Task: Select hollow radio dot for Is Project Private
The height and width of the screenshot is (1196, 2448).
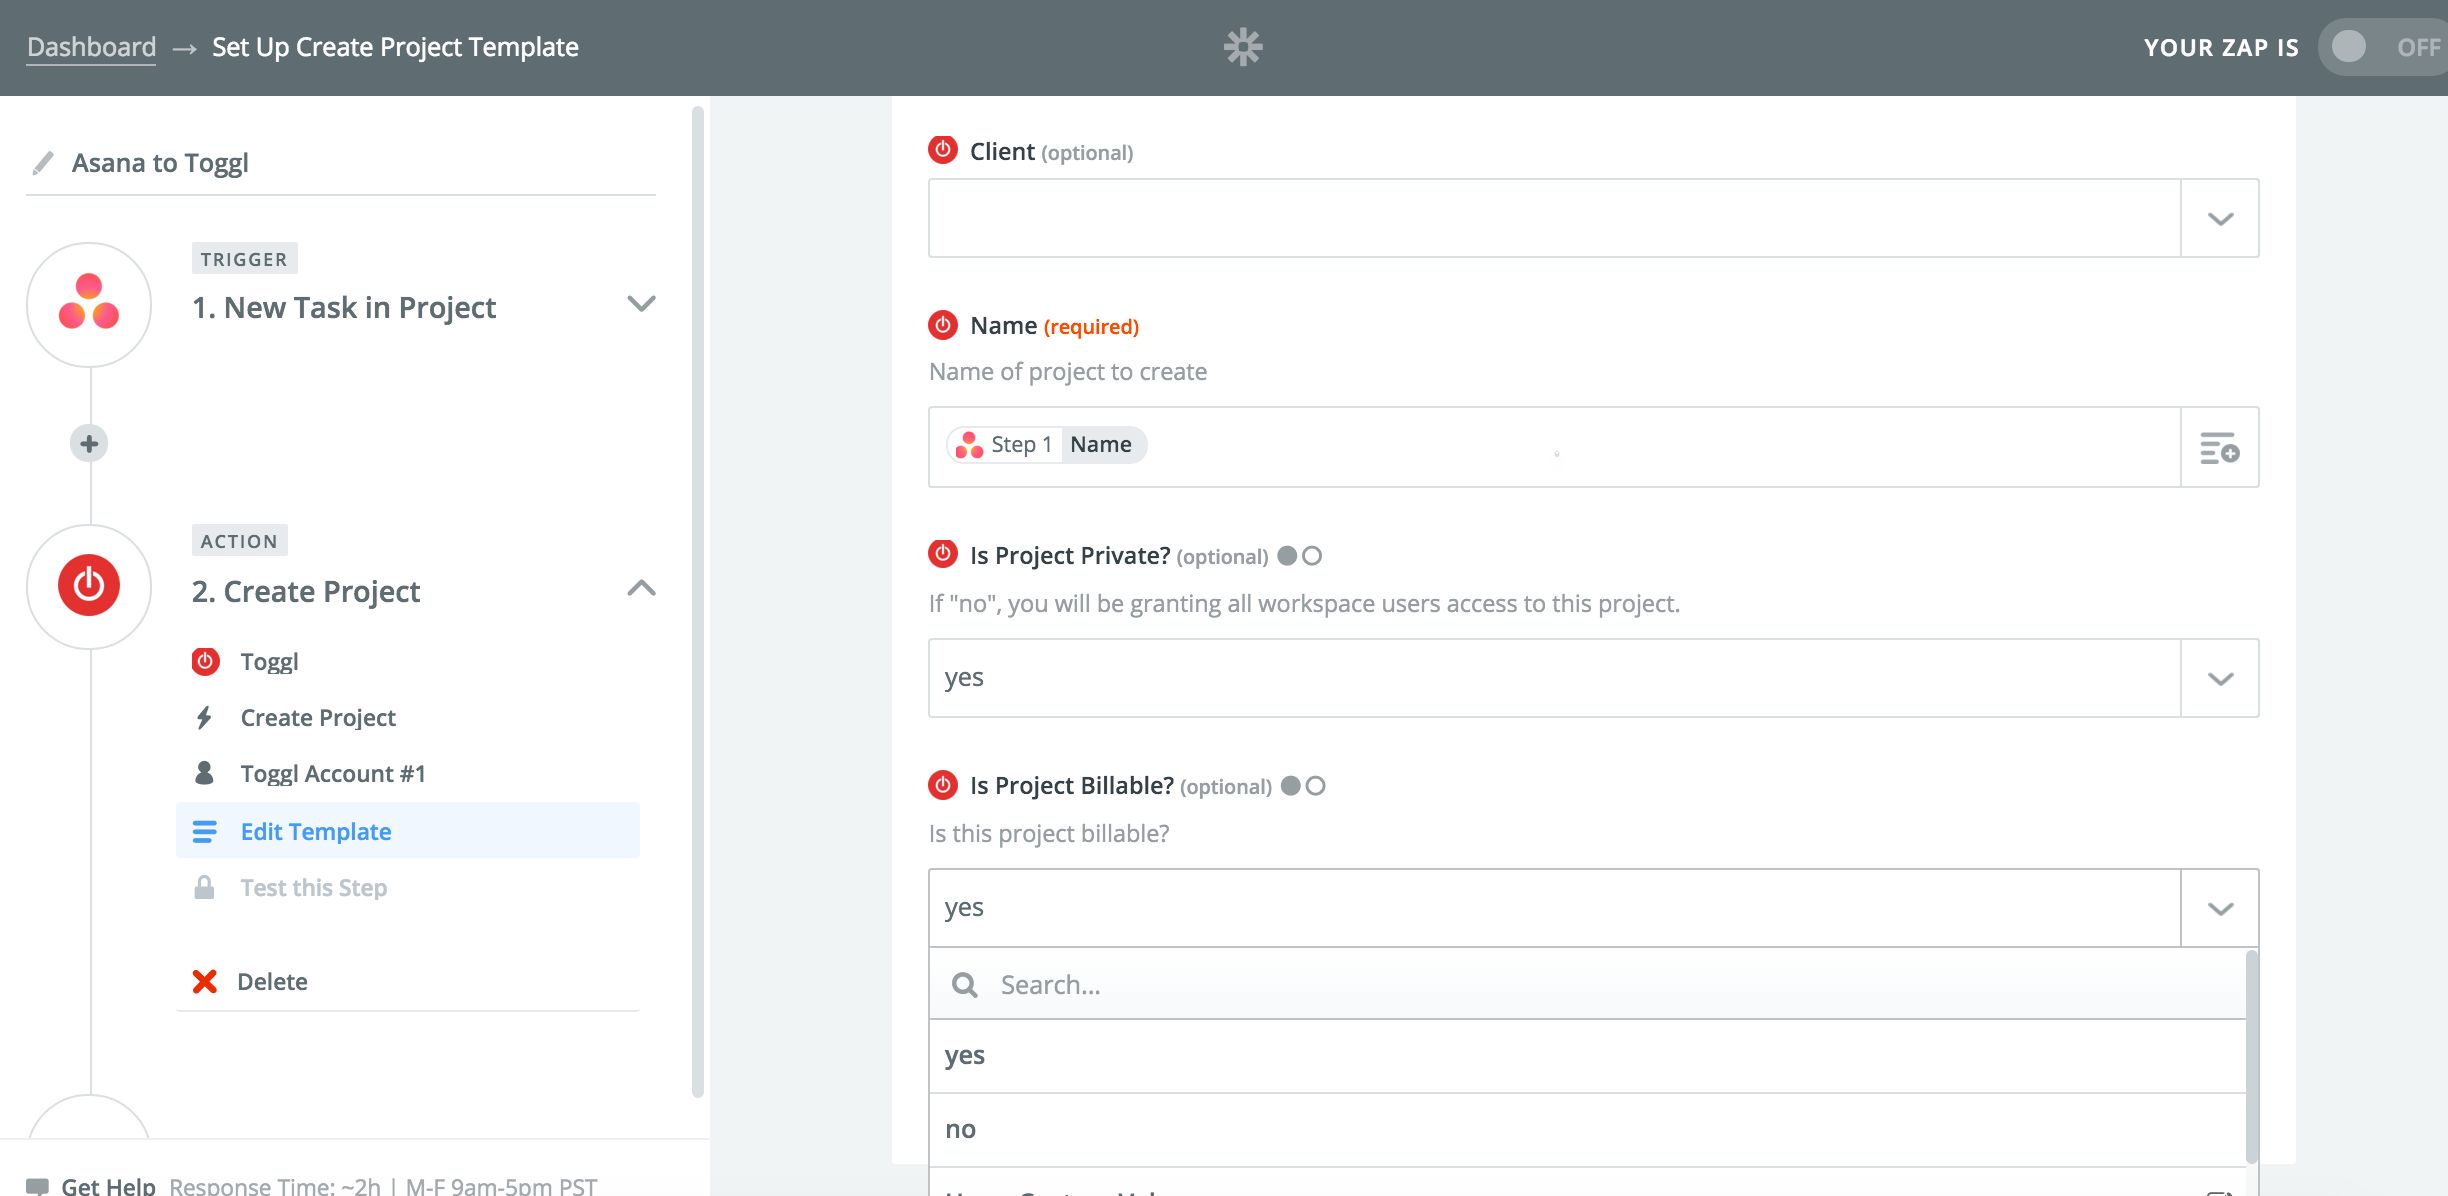Action: pyautogui.click(x=1312, y=556)
